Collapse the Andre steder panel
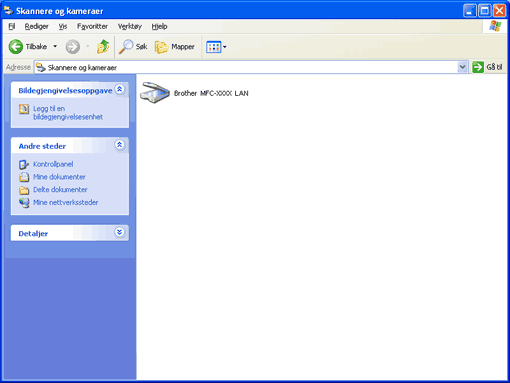The width and height of the screenshot is (510, 383). pos(119,145)
